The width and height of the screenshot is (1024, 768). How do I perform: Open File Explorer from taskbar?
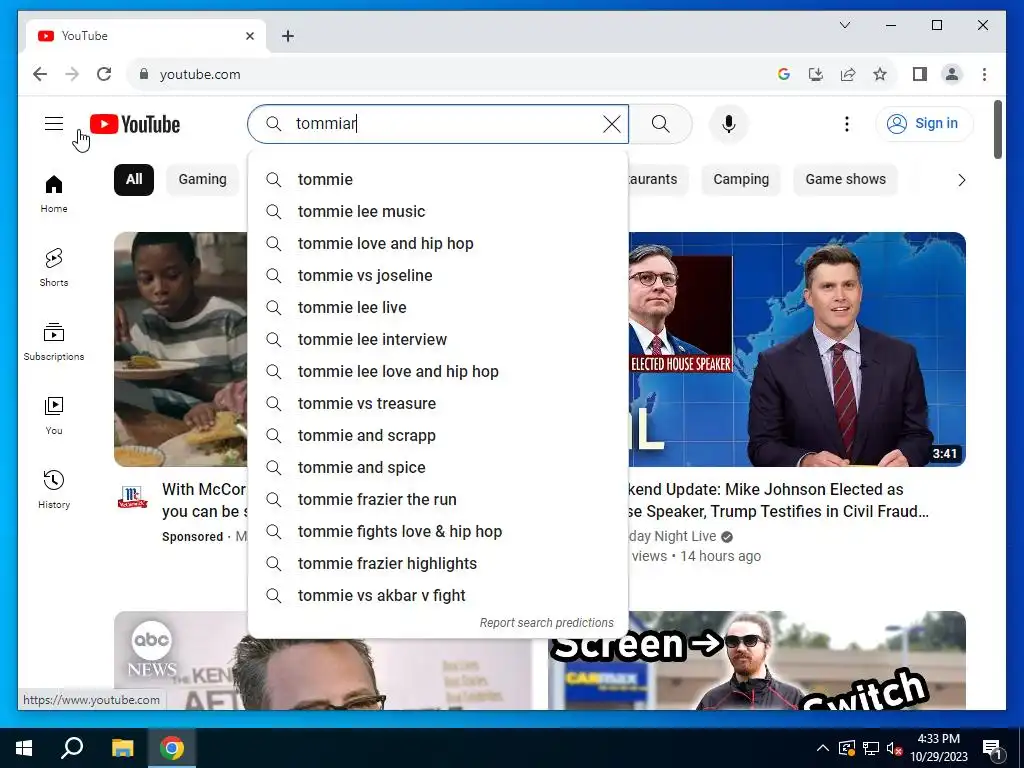122,748
